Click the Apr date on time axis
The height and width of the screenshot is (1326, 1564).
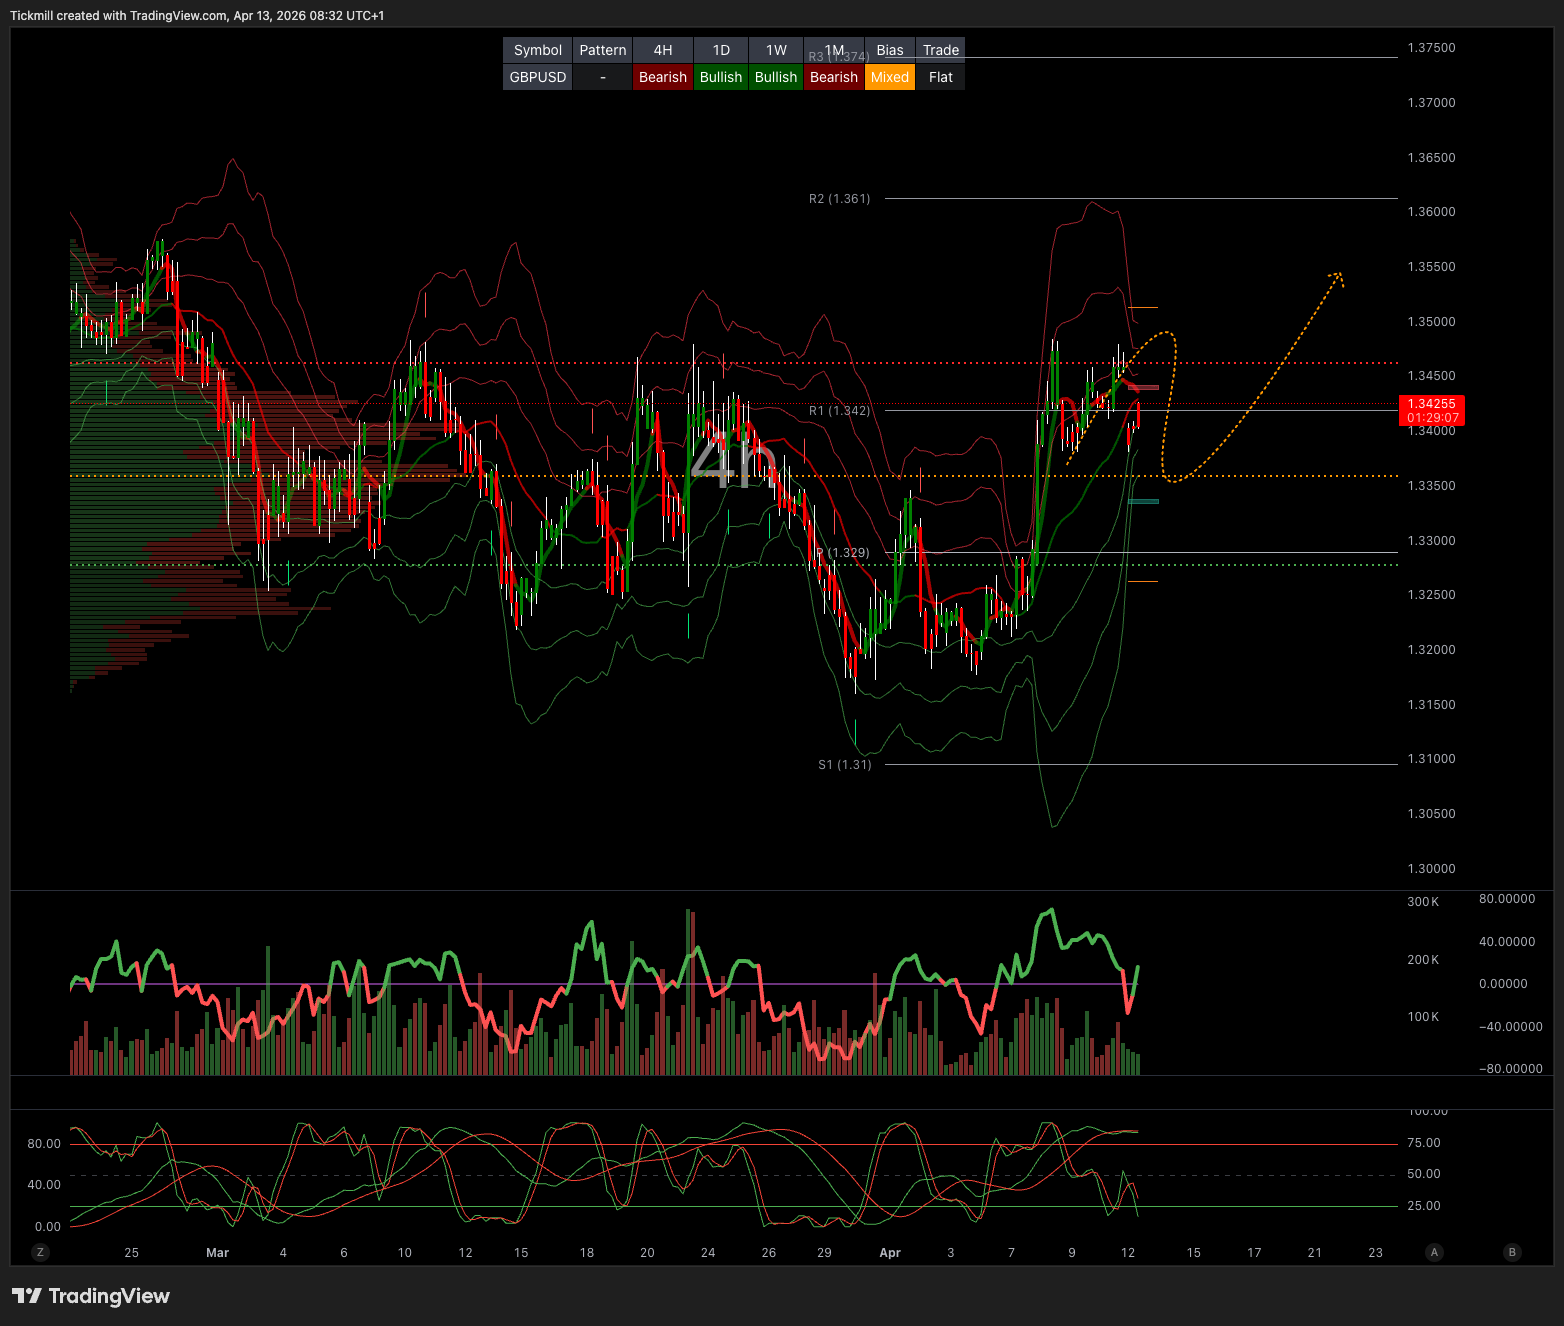click(889, 1253)
